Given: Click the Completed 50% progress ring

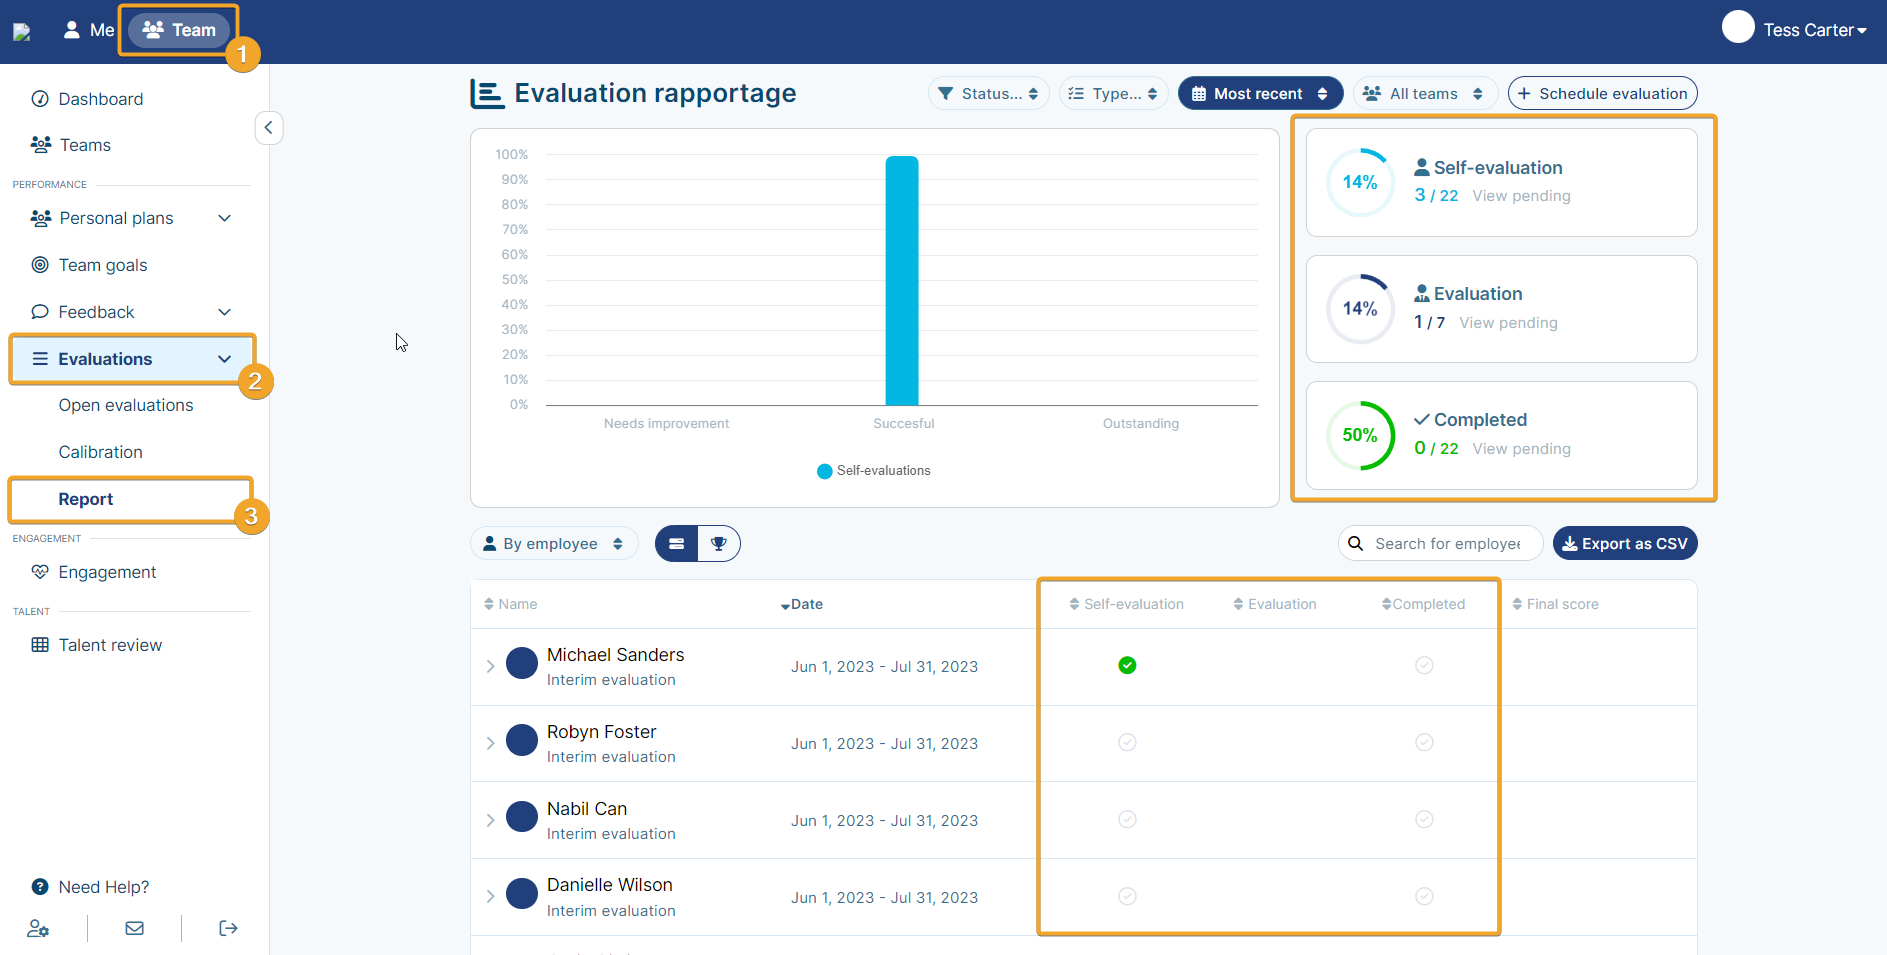Looking at the screenshot, I should coord(1360,435).
